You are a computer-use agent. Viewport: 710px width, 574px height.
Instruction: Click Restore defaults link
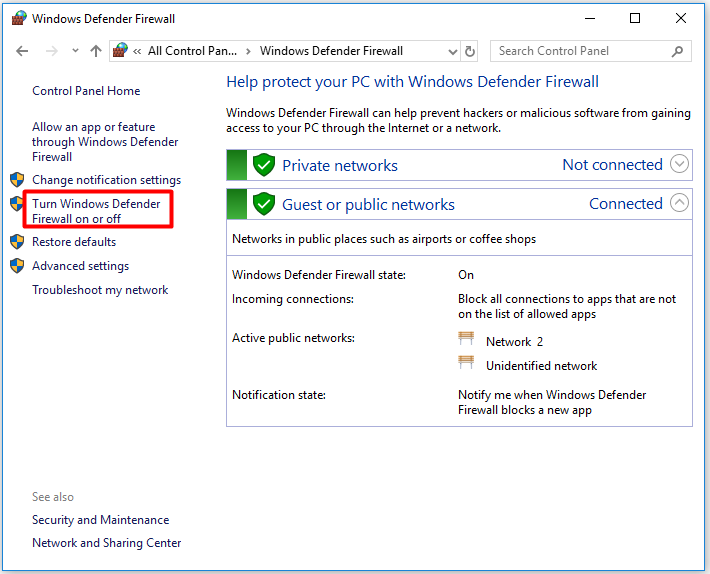74,242
